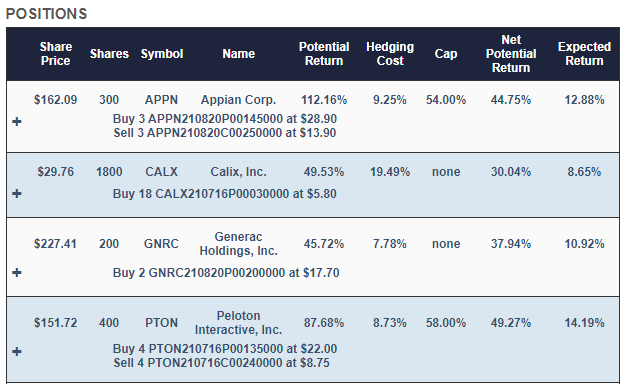Click the Potential Return column header
This screenshot has width=627, height=384.
coord(324,54)
